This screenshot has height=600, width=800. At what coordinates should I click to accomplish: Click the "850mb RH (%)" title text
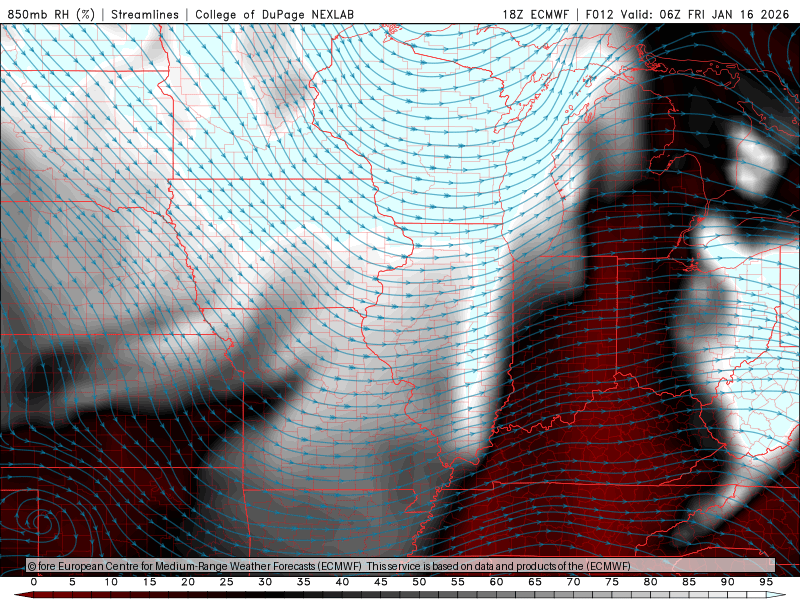(x=51, y=14)
